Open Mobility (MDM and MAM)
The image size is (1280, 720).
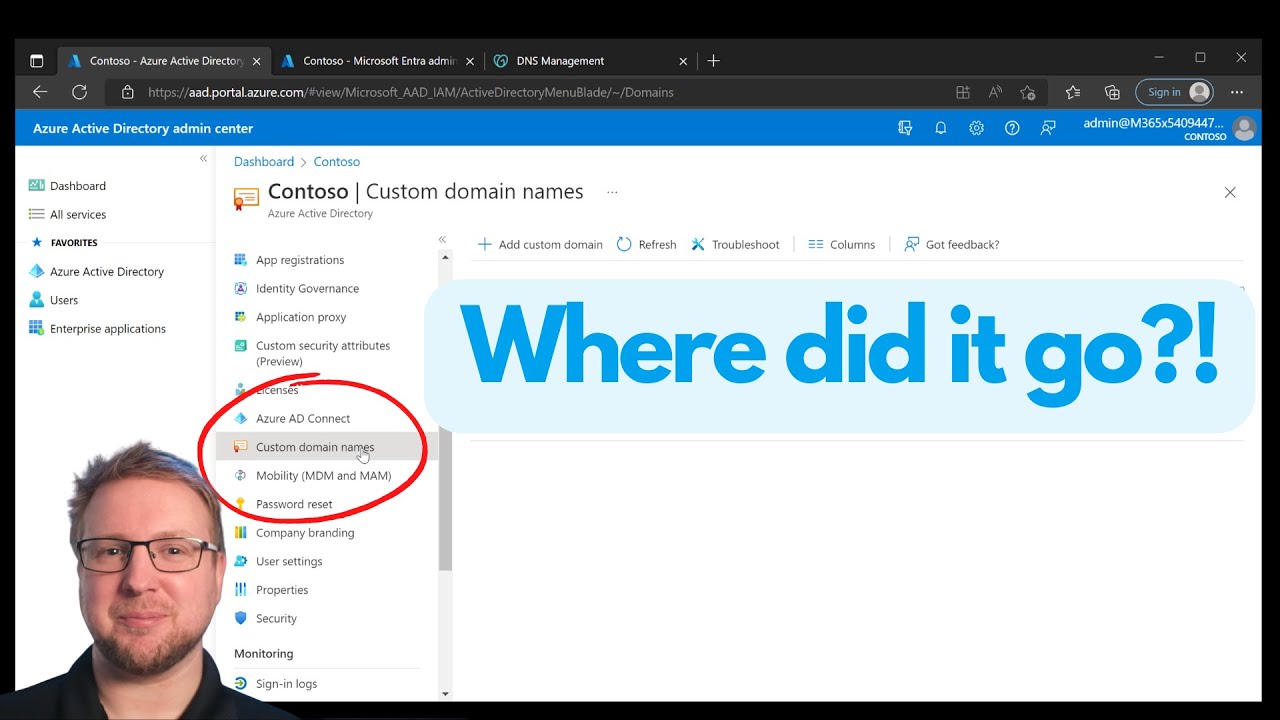point(323,476)
